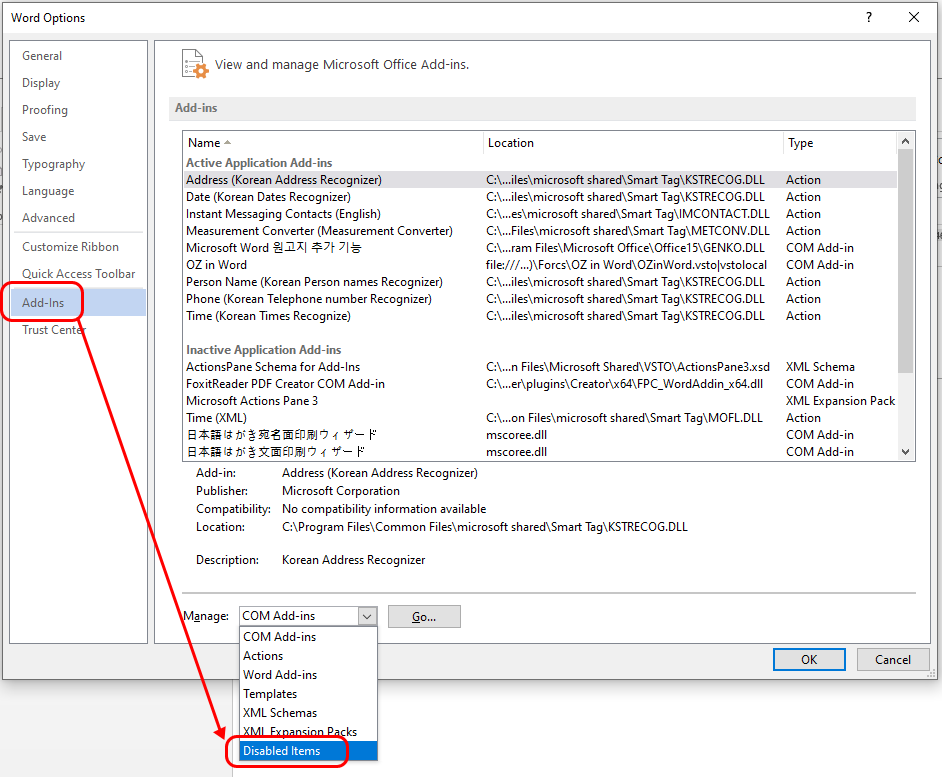Select the Microsoft Word 원고지 추가 기능 add-in
The height and width of the screenshot is (777, 942).
point(540,248)
